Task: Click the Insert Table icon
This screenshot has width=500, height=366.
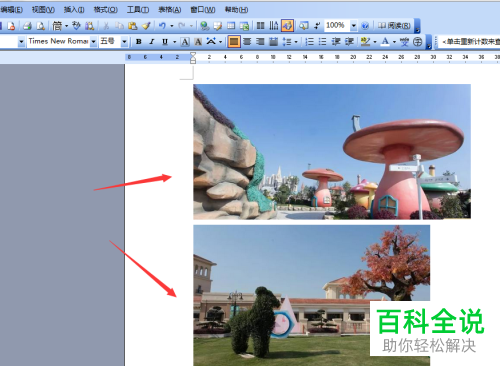Action: click(231, 26)
